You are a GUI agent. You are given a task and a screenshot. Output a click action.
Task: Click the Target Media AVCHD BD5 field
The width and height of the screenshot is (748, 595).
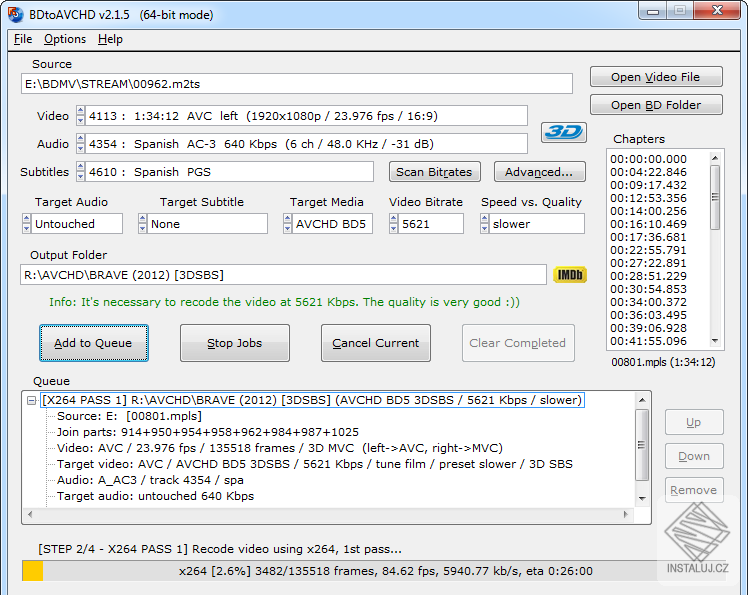pyautogui.click(x=332, y=223)
